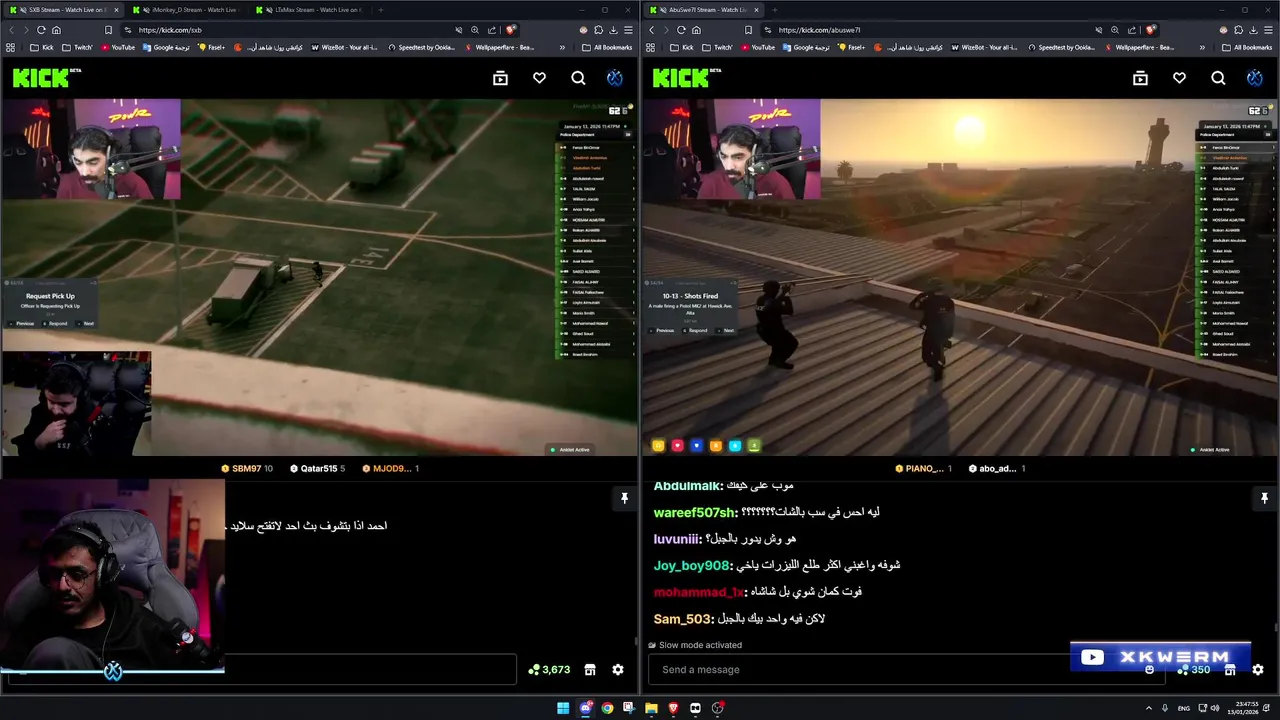Screen dimensions: 1280x720
Task: Open volume control in system tray
Action: [x=1215, y=708]
